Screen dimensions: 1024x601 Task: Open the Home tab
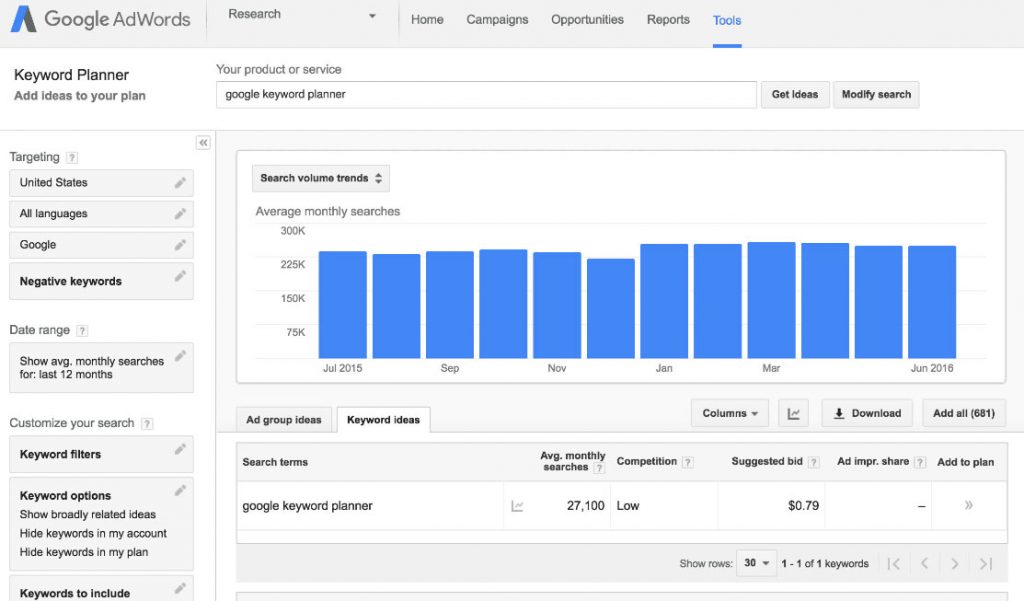[x=427, y=20]
